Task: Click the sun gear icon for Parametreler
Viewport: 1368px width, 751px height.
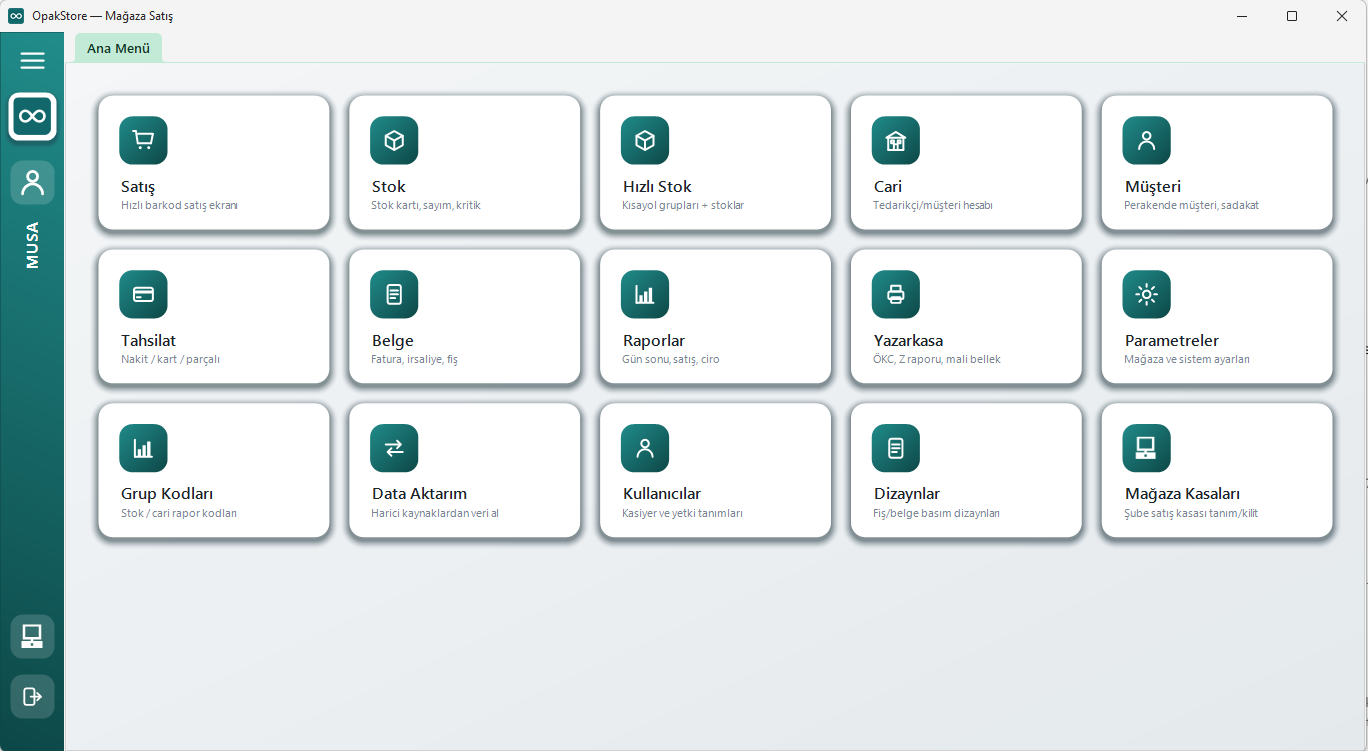Action: click(1147, 295)
